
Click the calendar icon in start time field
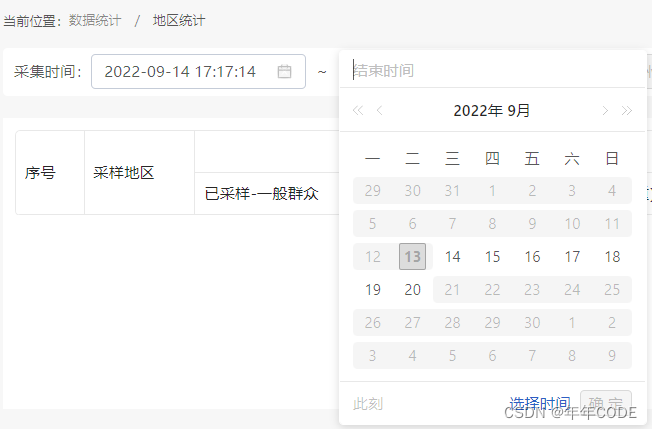pyautogui.click(x=284, y=72)
